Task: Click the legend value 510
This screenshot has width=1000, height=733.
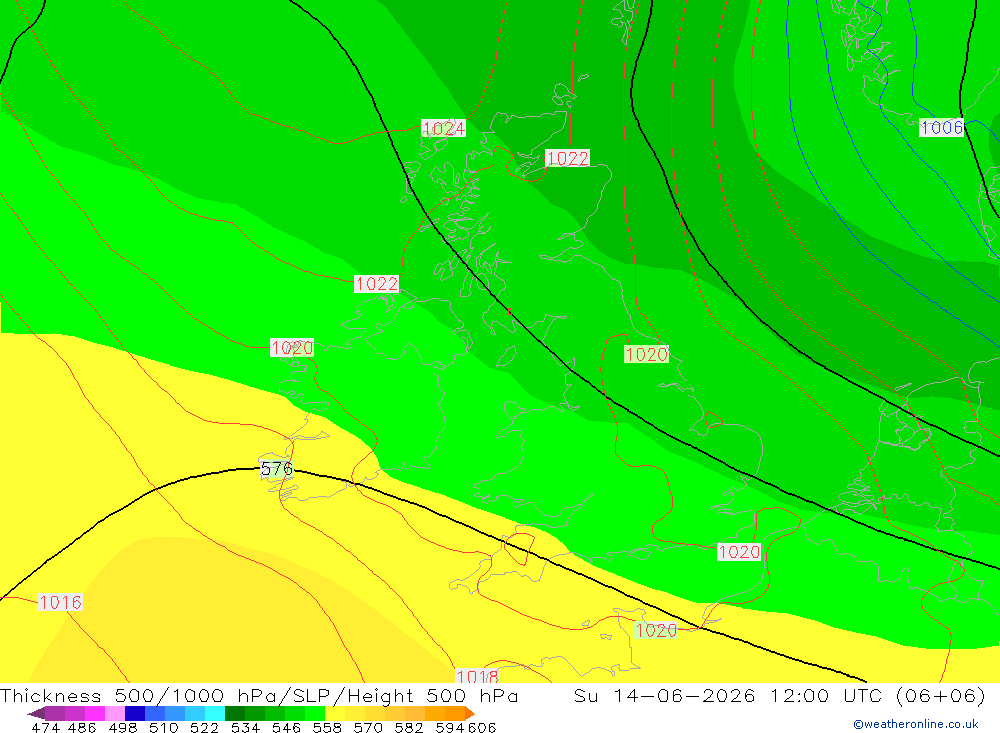Action: tap(164, 728)
